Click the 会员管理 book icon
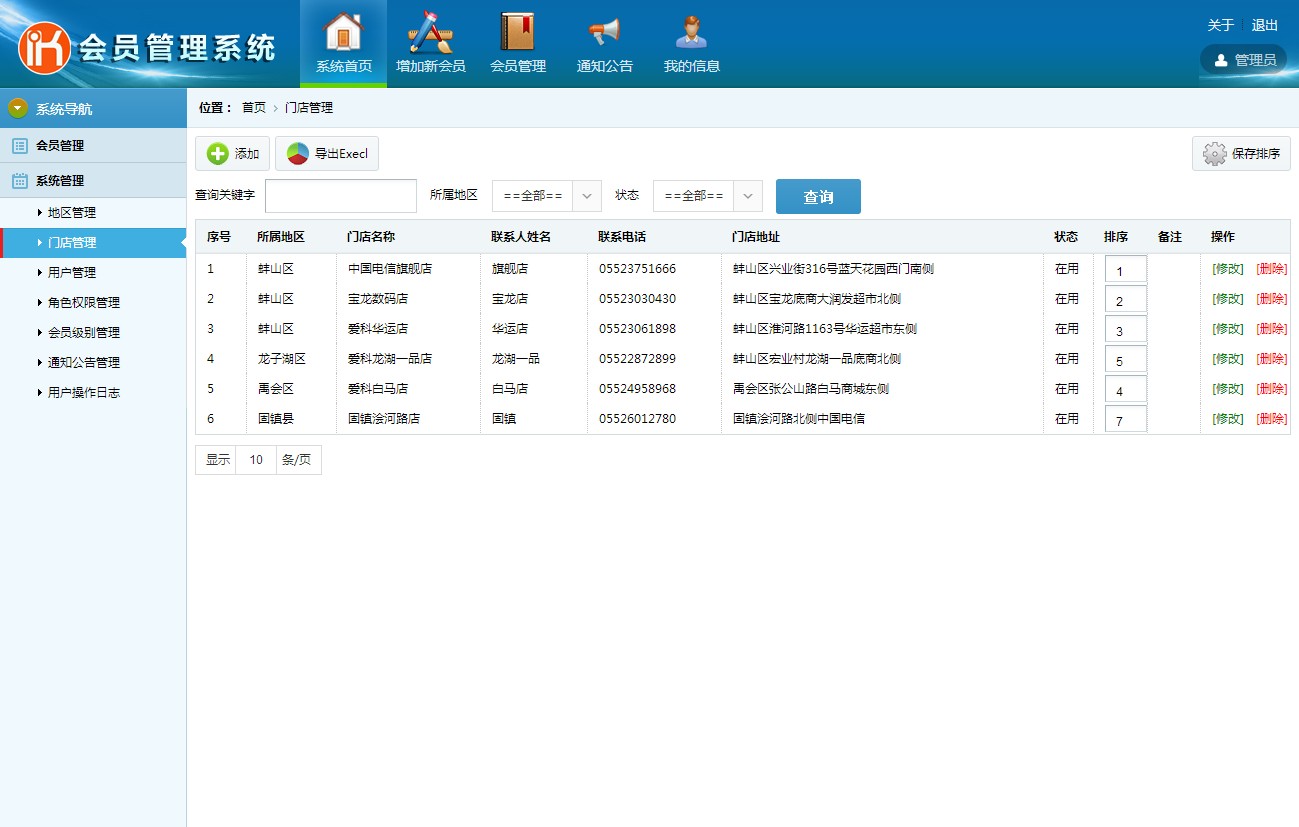This screenshot has height=827, width=1299. point(517,32)
